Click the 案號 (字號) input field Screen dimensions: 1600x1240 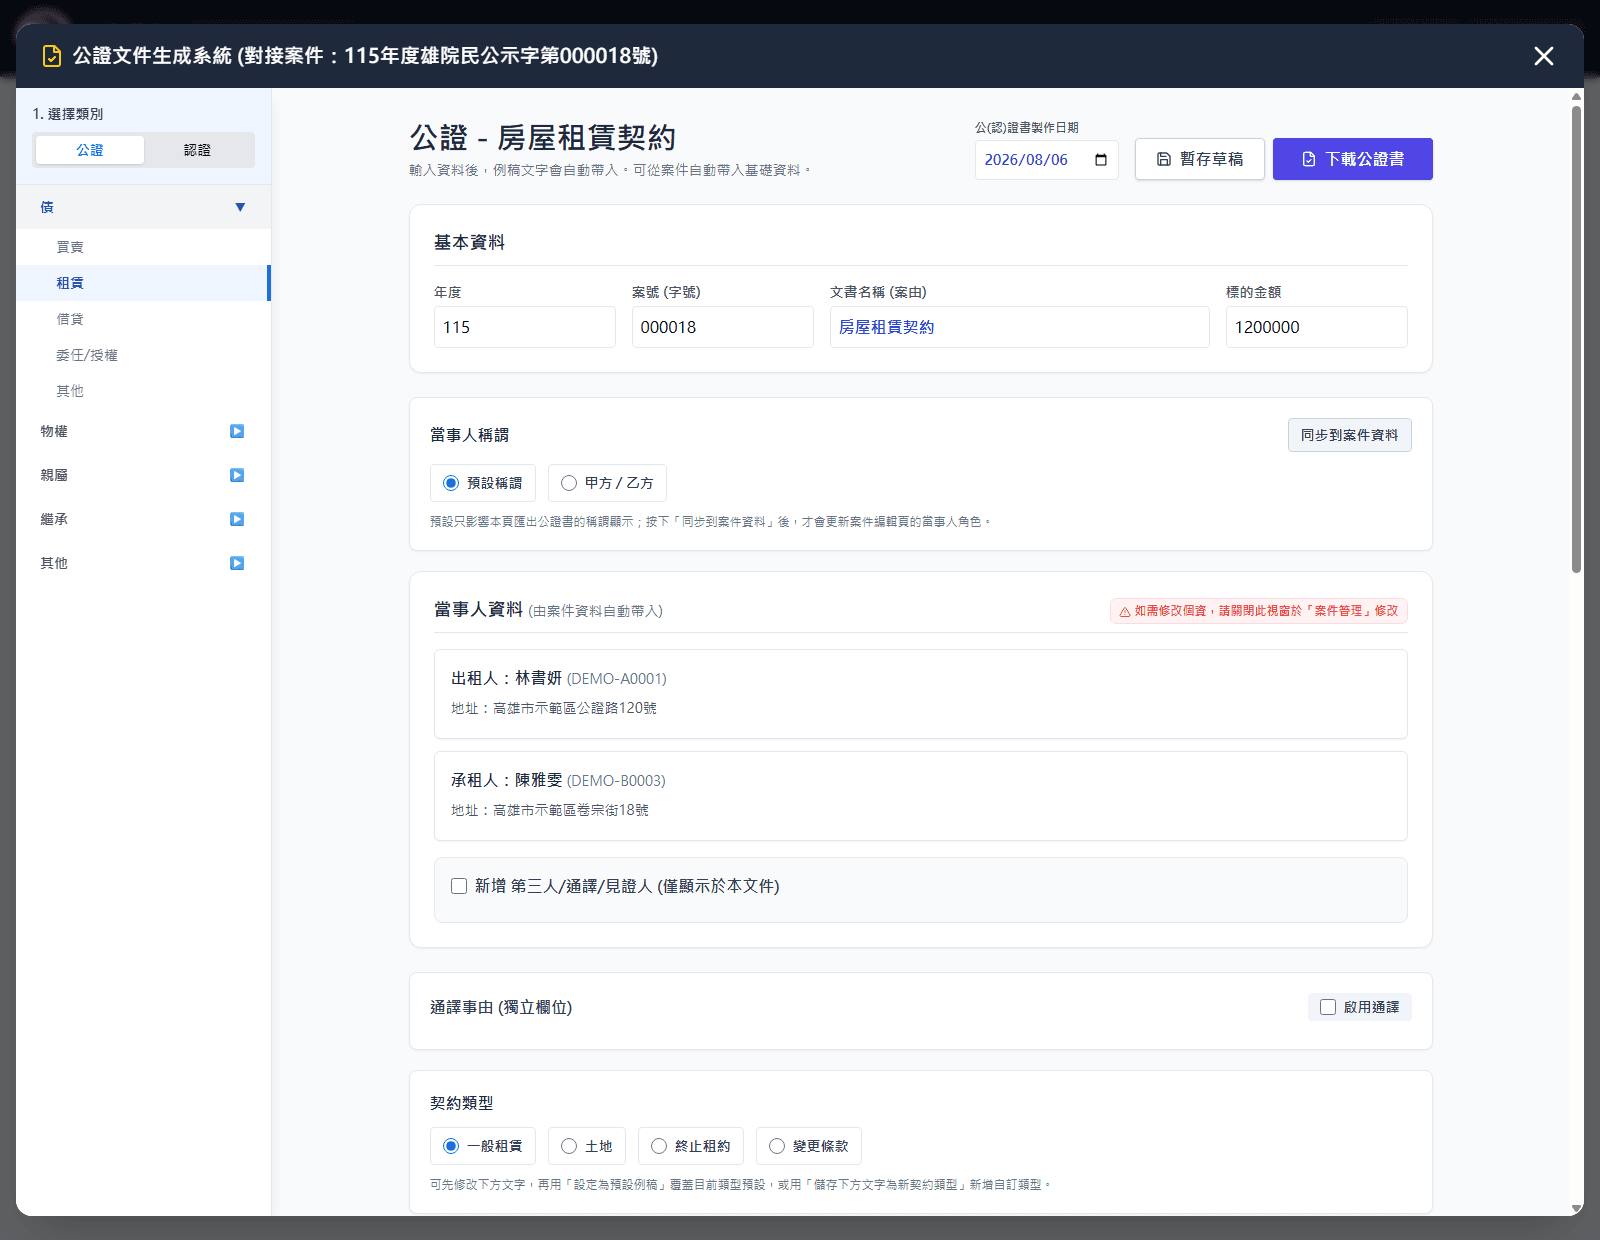(x=723, y=327)
